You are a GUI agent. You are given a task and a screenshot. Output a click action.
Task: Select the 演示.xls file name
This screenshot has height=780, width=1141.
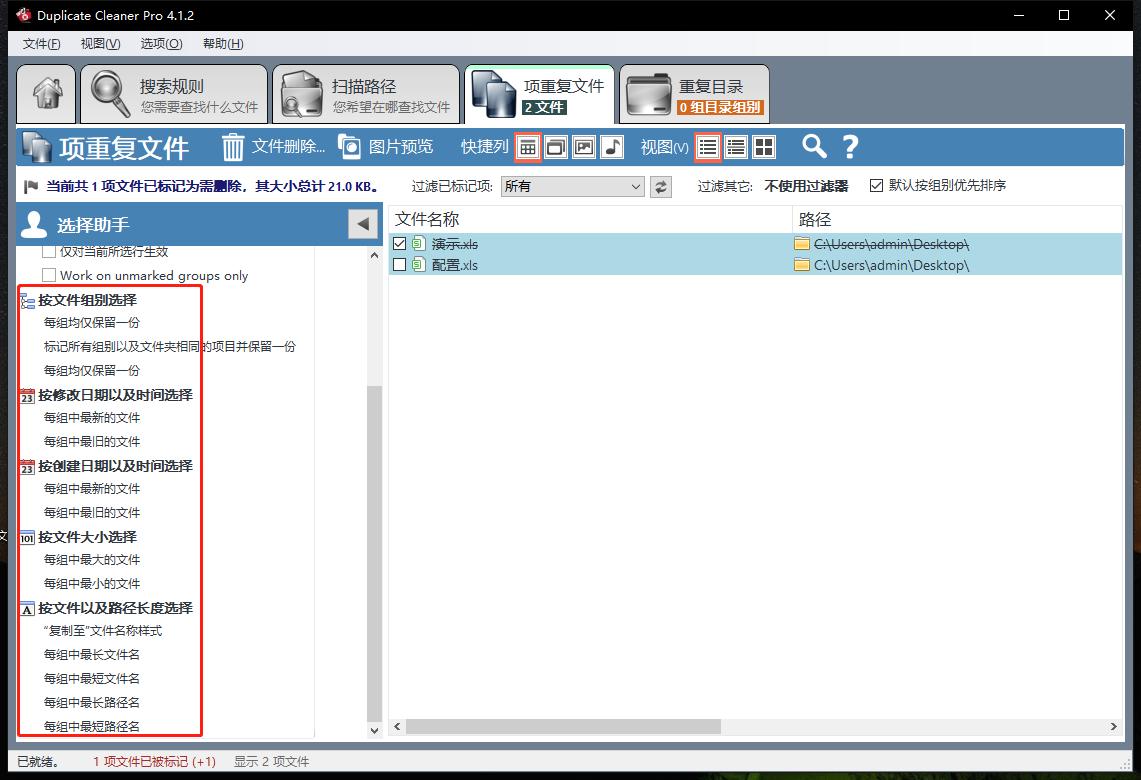click(455, 244)
